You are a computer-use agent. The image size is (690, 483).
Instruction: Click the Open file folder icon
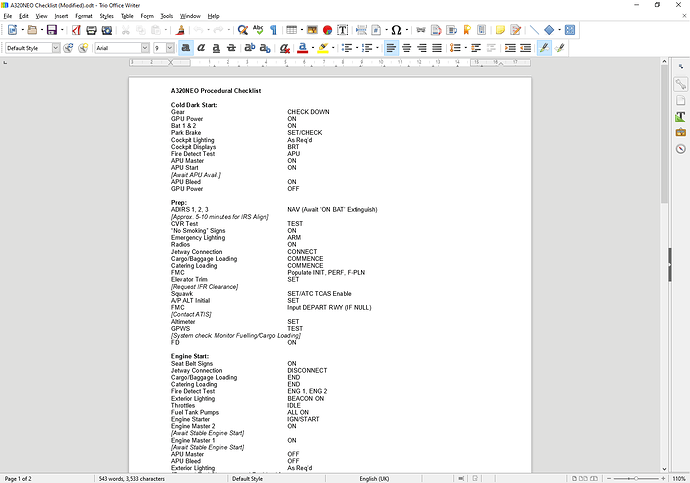[32, 30]
